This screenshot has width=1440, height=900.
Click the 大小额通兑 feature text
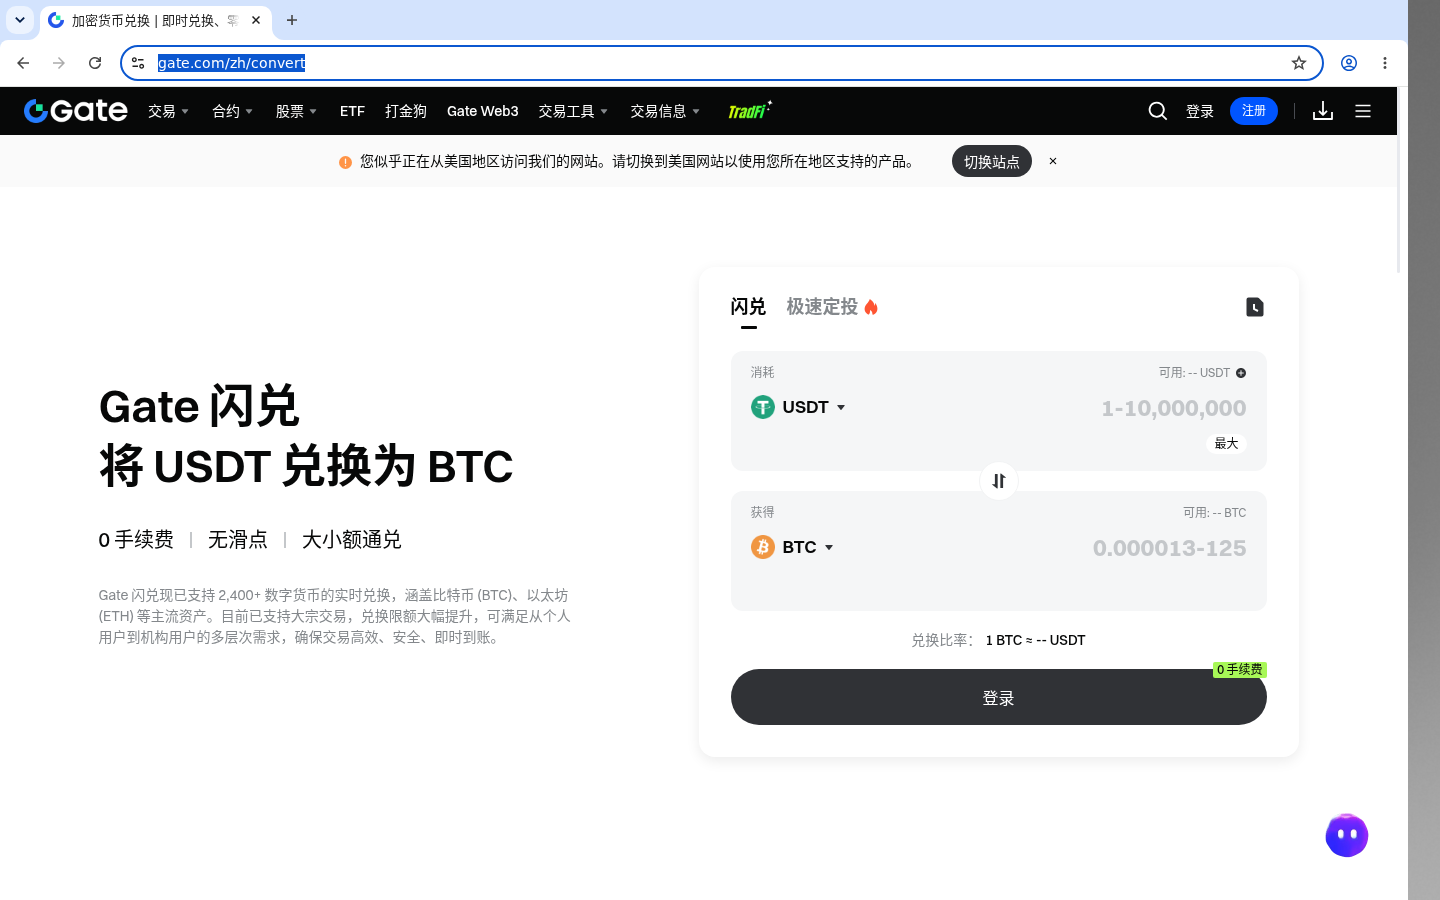pos(352,540)
